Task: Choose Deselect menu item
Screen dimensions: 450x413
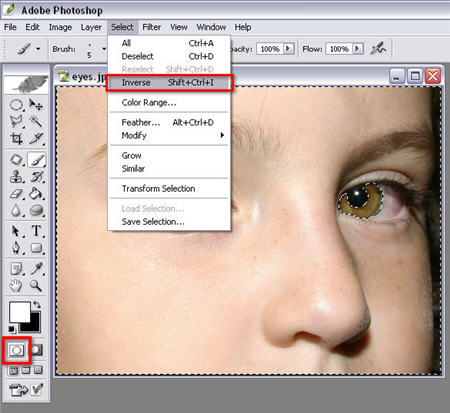Action: [169, 56]
